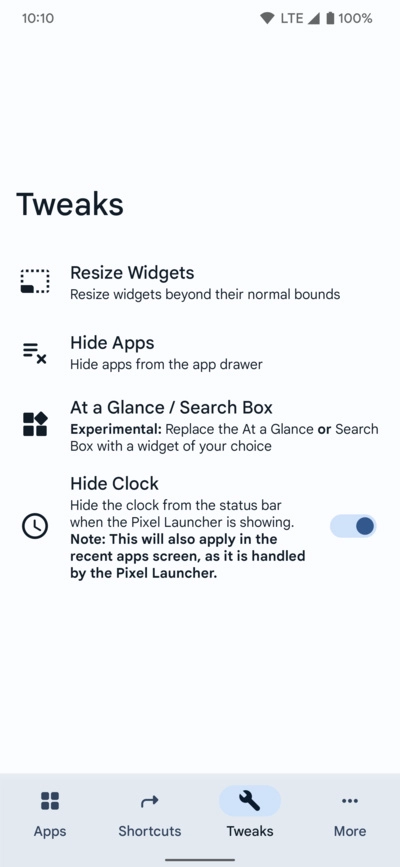400x867 pixels.
Task: Tap the Hide Apps list-remove icon
Action: tap(35, 353)
